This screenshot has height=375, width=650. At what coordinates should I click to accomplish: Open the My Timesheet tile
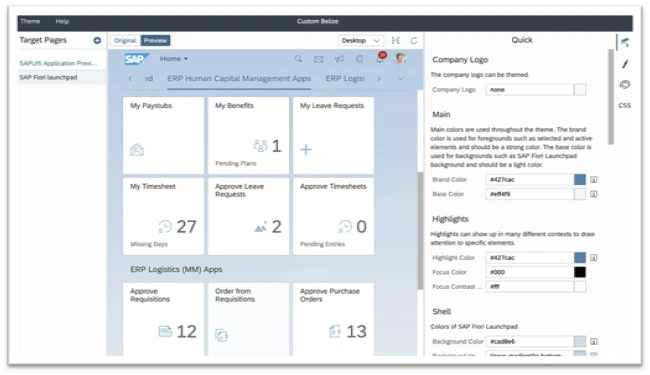coord(163,216)
